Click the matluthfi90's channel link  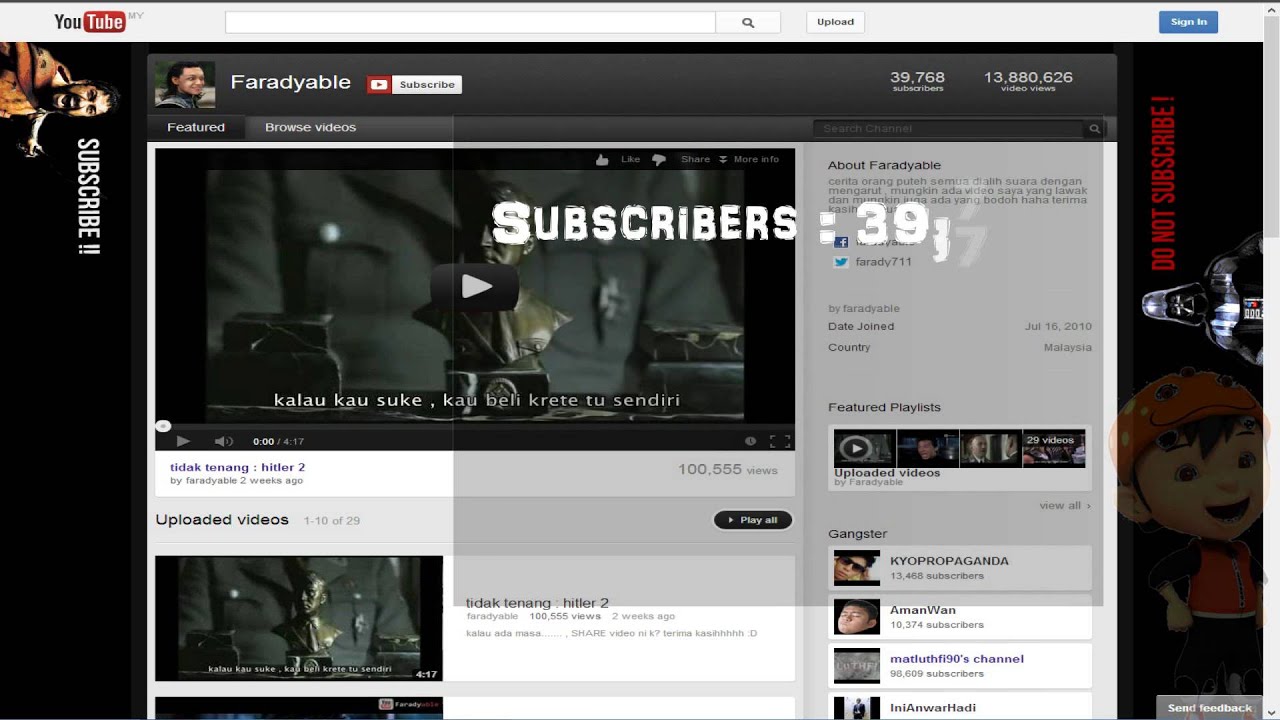pyautogui.click(x=957, y=659)
